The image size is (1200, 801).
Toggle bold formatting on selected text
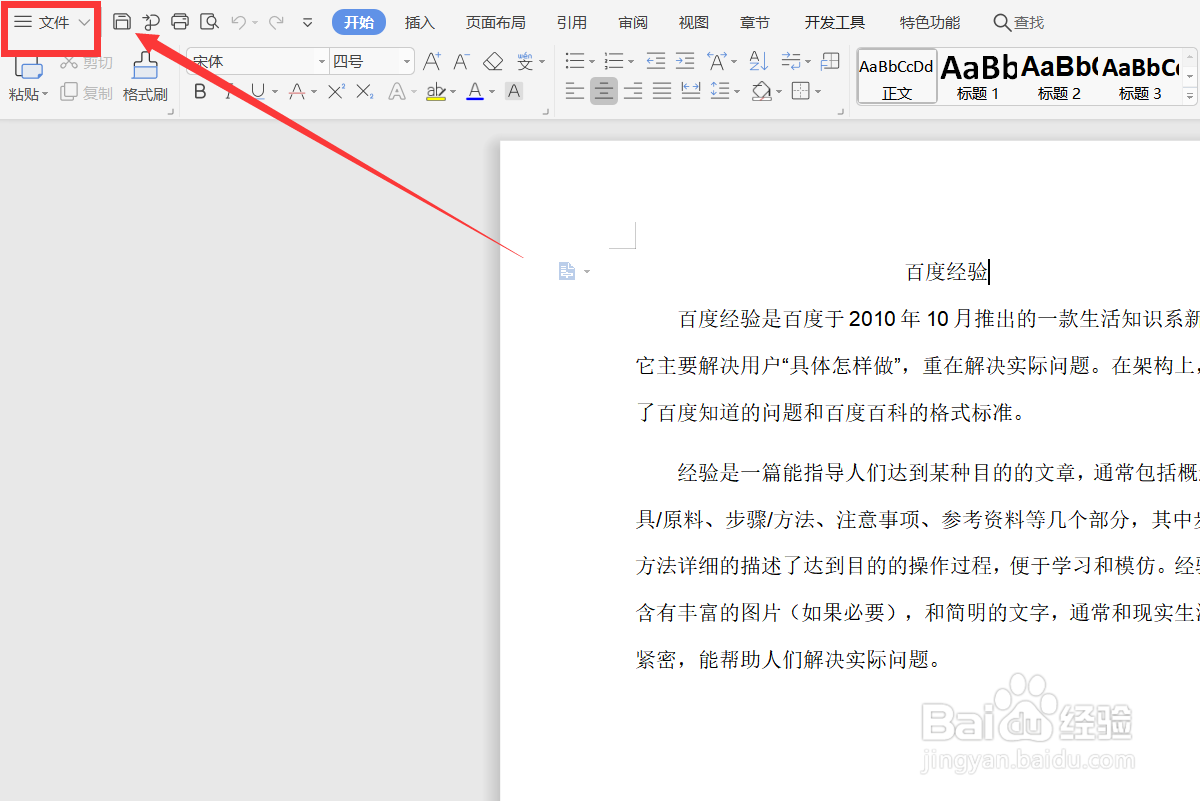[x=200, y=91]
